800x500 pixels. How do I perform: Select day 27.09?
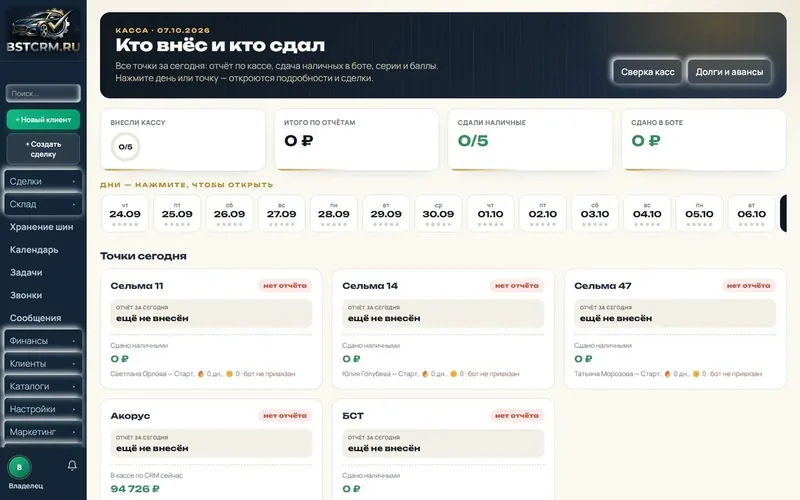[282, 214]
